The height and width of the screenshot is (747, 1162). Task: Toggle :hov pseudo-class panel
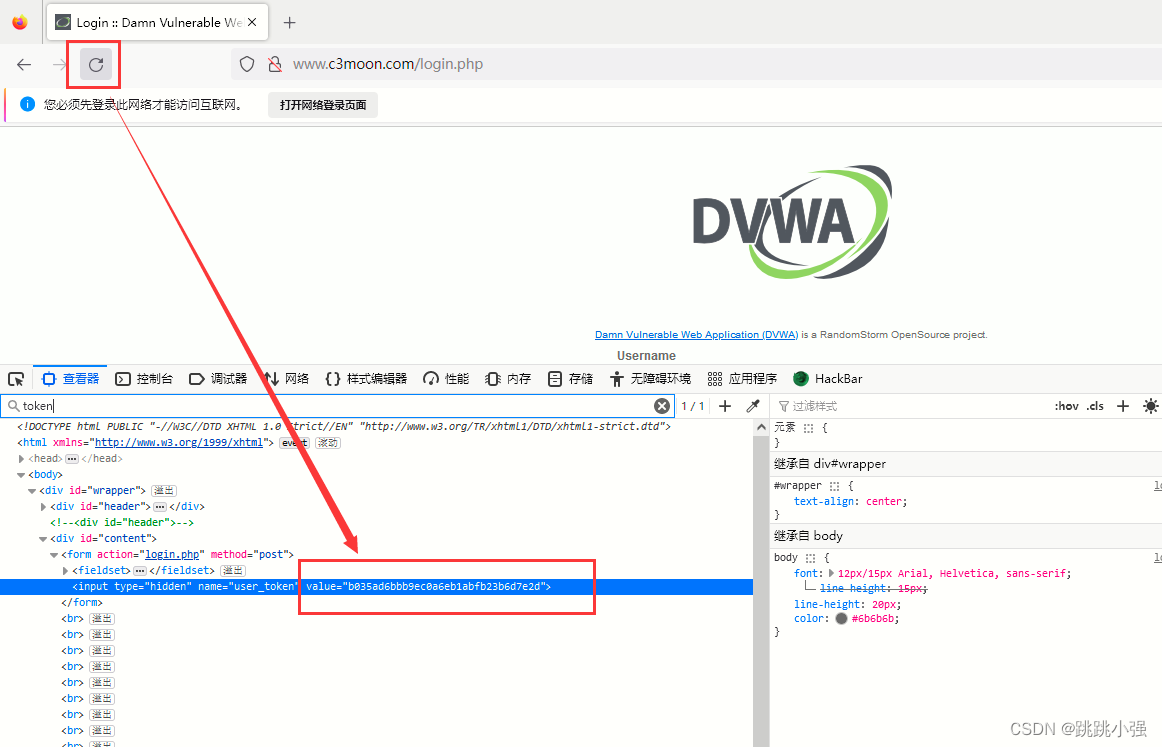[x=1066, y=406]
